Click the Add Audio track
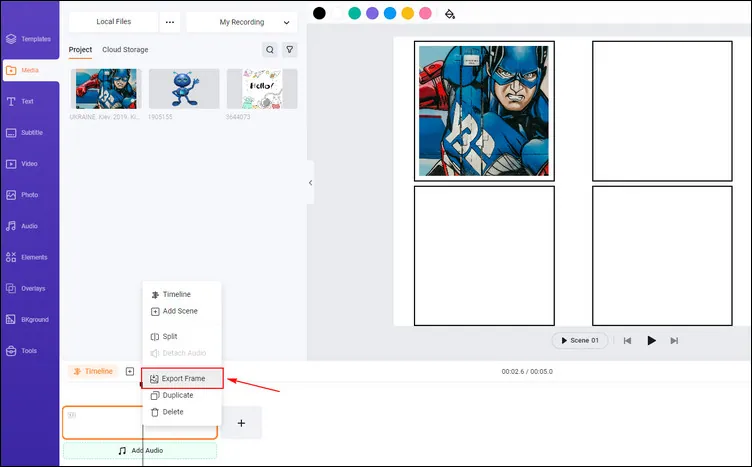Screen dimensions: 752x467 point(140,451)
